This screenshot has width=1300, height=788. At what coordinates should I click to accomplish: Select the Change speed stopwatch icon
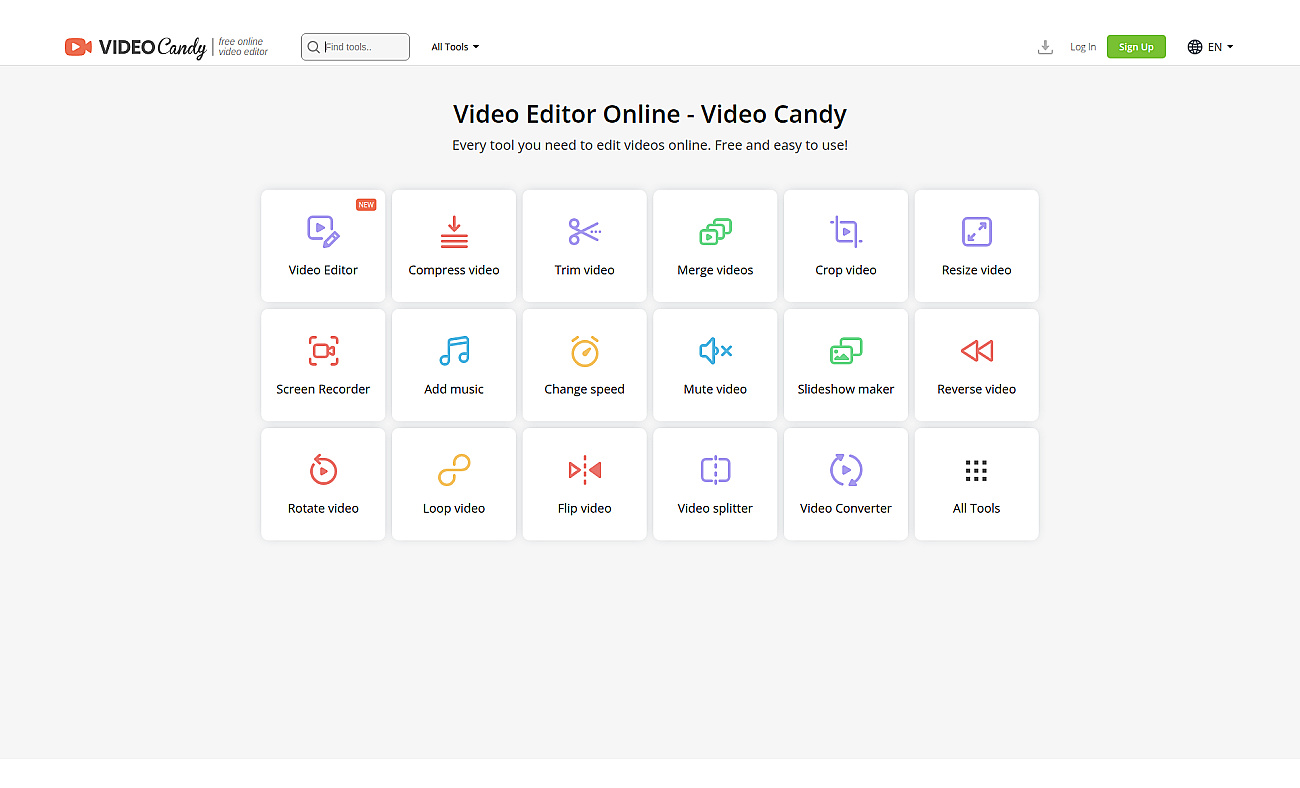pyautogui.click(x=585, y=351)
